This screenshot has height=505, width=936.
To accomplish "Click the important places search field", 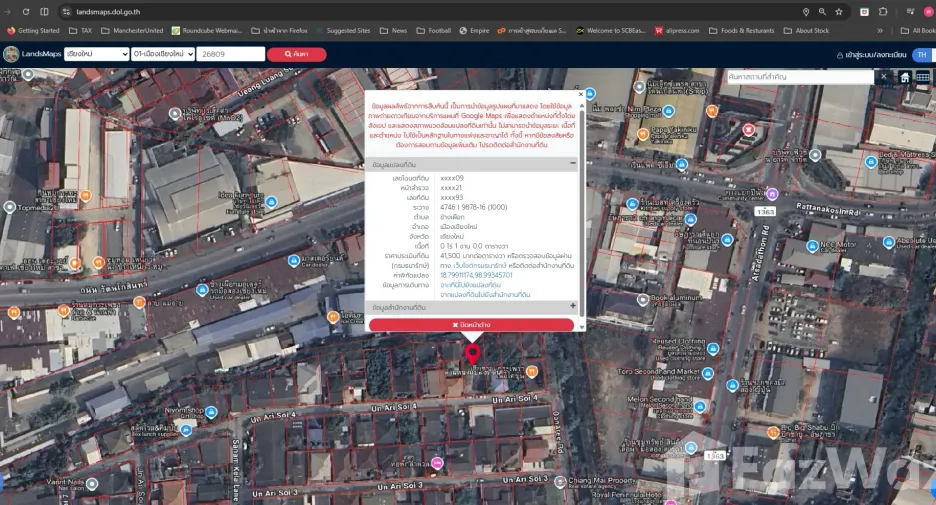I will (800, 76).
